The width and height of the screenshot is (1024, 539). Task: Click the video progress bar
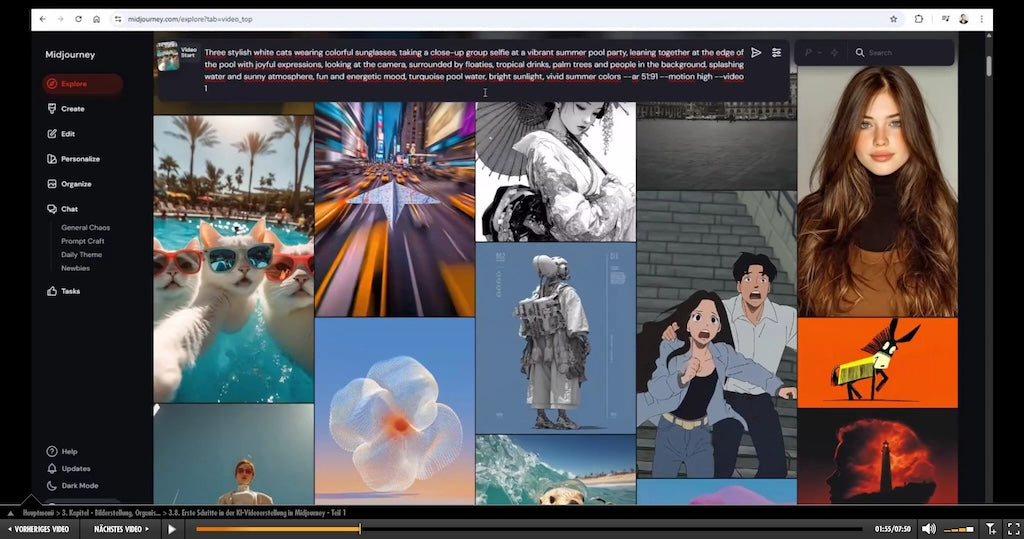[x=528, y=528]
